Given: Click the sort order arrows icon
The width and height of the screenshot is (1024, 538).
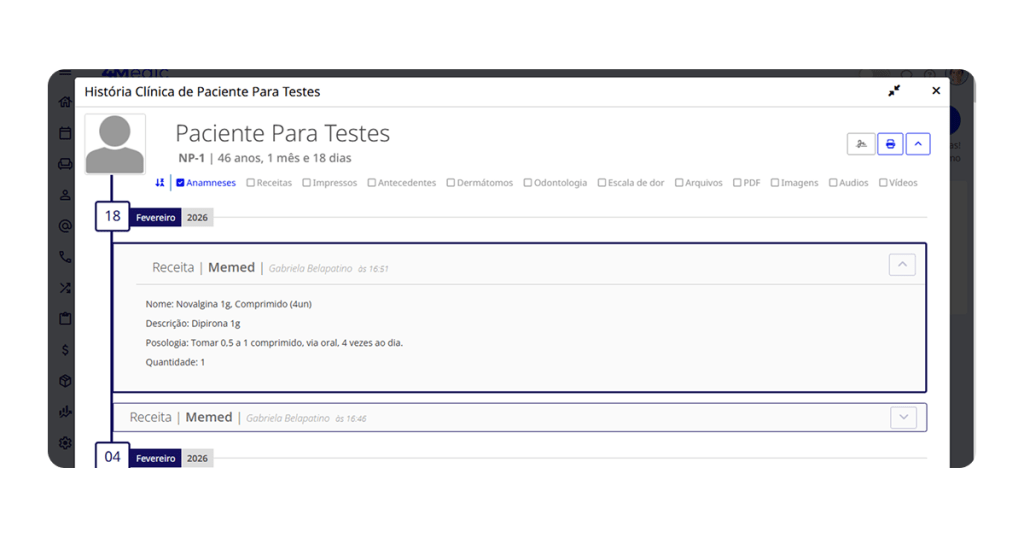Looking at the screenshot, I should tap(160, 183).
